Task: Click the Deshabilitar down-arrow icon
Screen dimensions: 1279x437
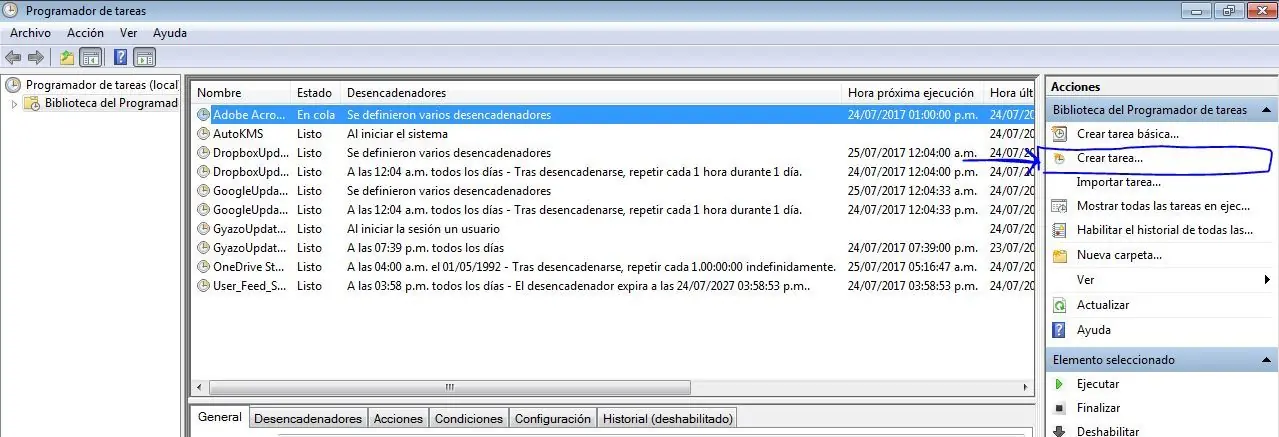Action: click(x=1059, y=431)
